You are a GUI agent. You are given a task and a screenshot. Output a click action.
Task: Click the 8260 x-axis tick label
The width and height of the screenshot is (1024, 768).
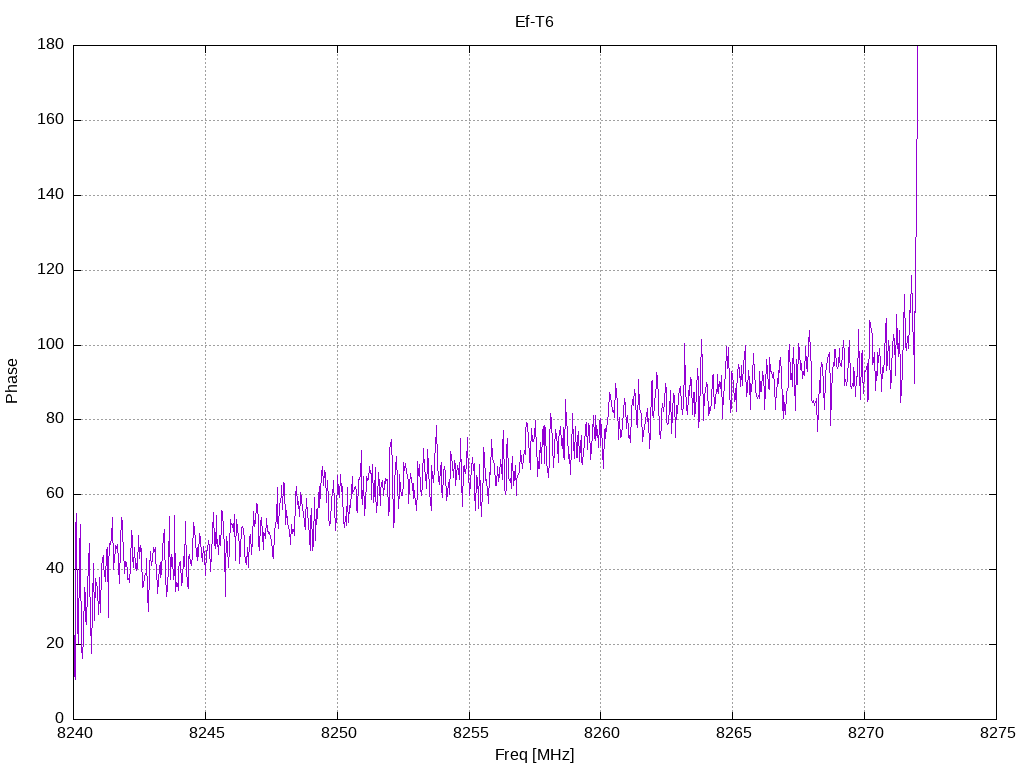click(x=600, y=735)
